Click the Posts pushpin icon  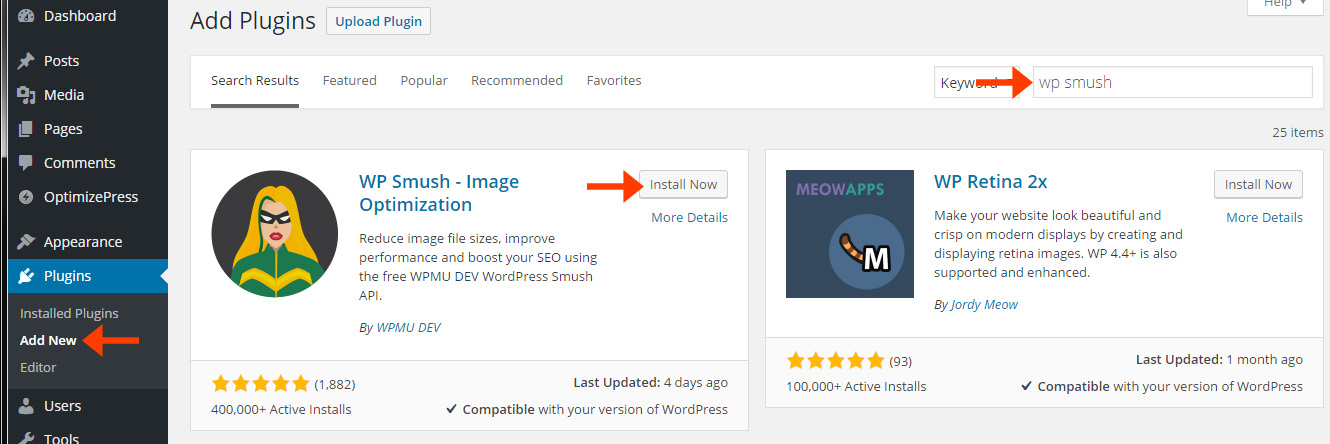point(26,61)
